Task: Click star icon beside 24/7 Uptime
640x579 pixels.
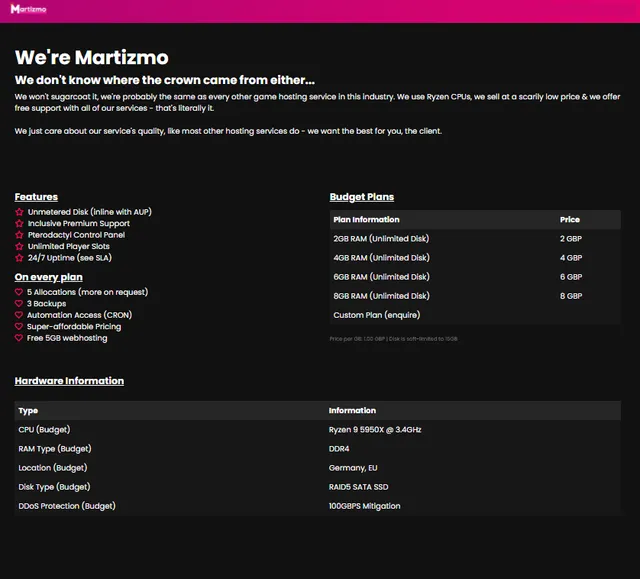Action: coord(19,257)
